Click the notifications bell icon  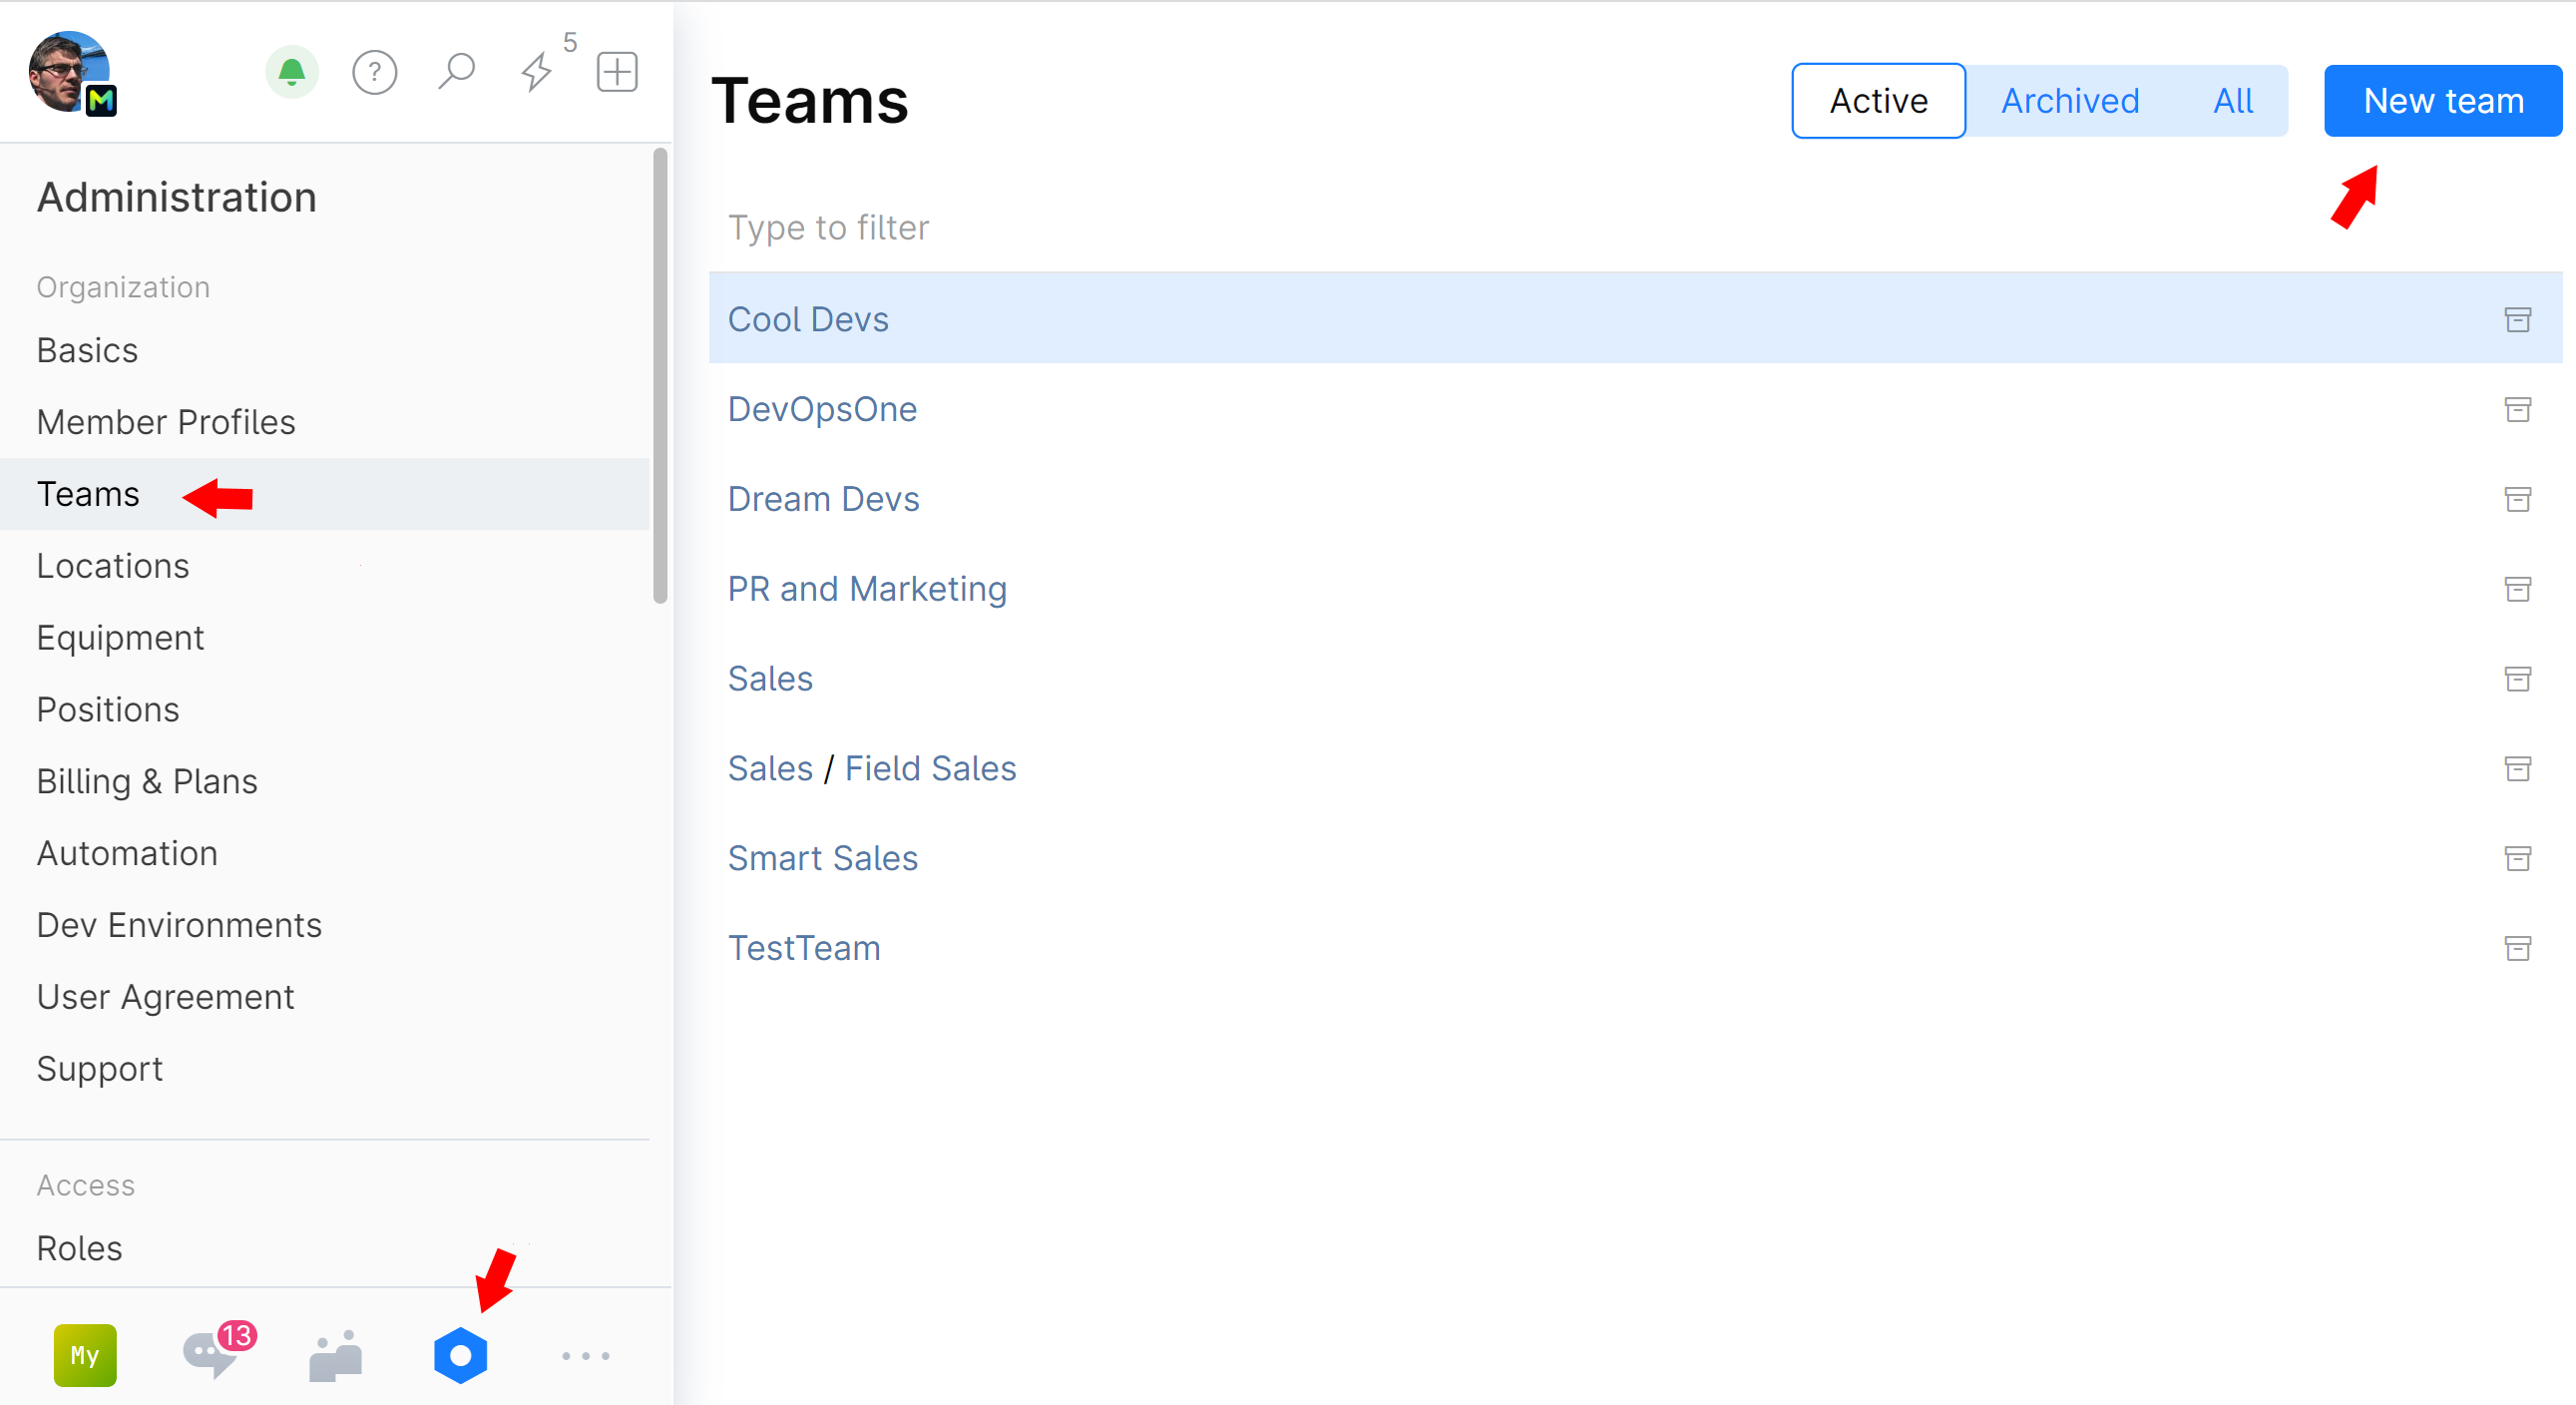[x=291, y=72]
